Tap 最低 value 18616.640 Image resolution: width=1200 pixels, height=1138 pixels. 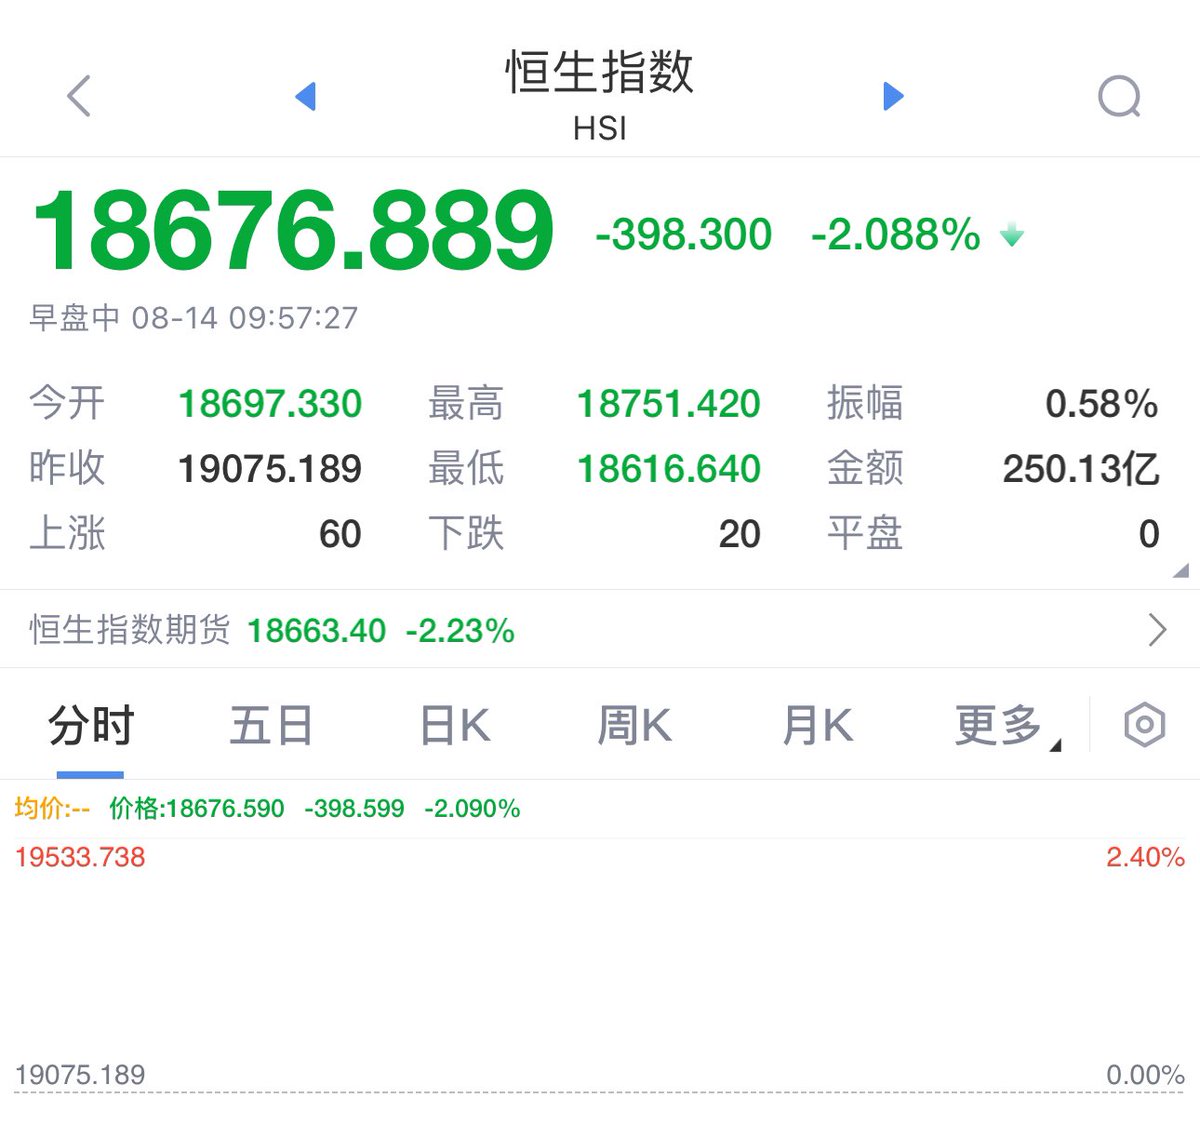[669, 469]
